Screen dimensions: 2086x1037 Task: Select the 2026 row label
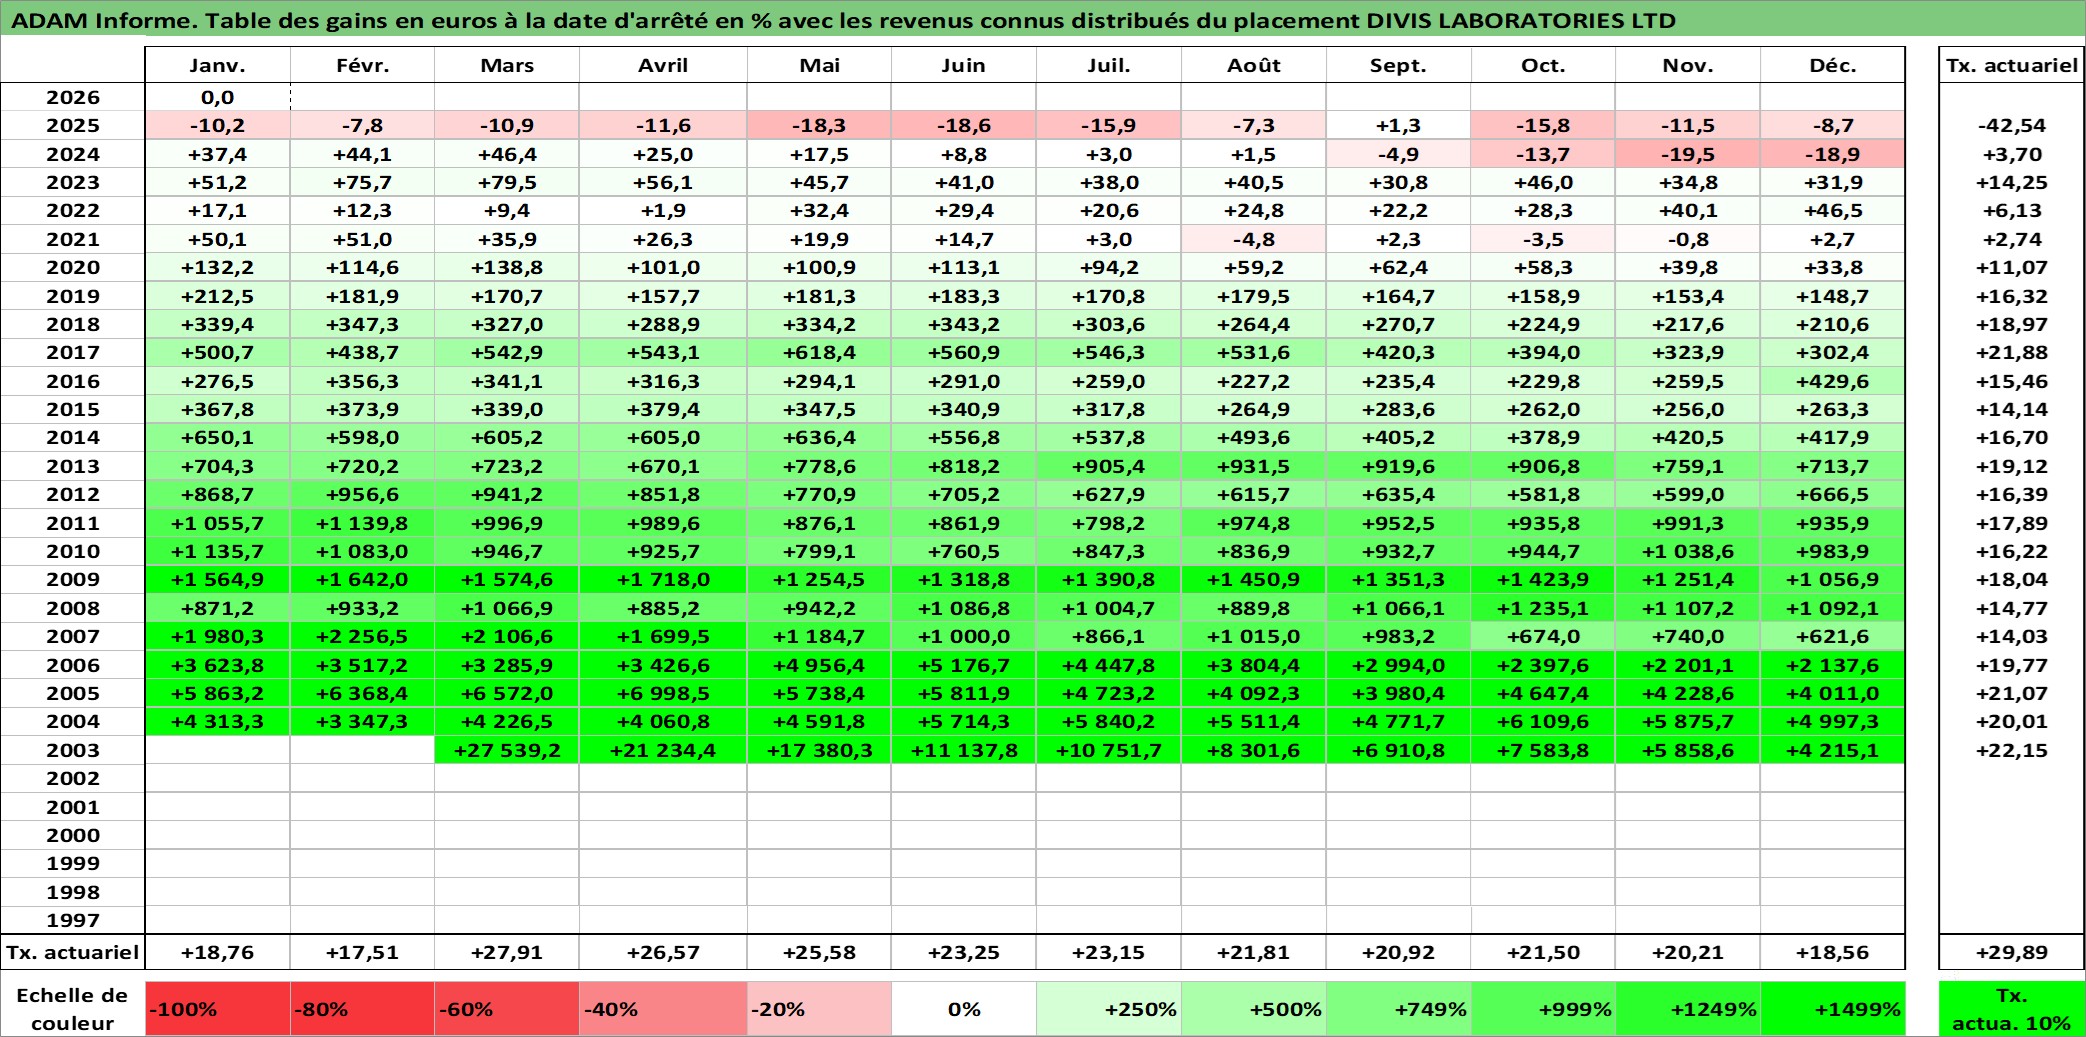[x=73, y=97]
